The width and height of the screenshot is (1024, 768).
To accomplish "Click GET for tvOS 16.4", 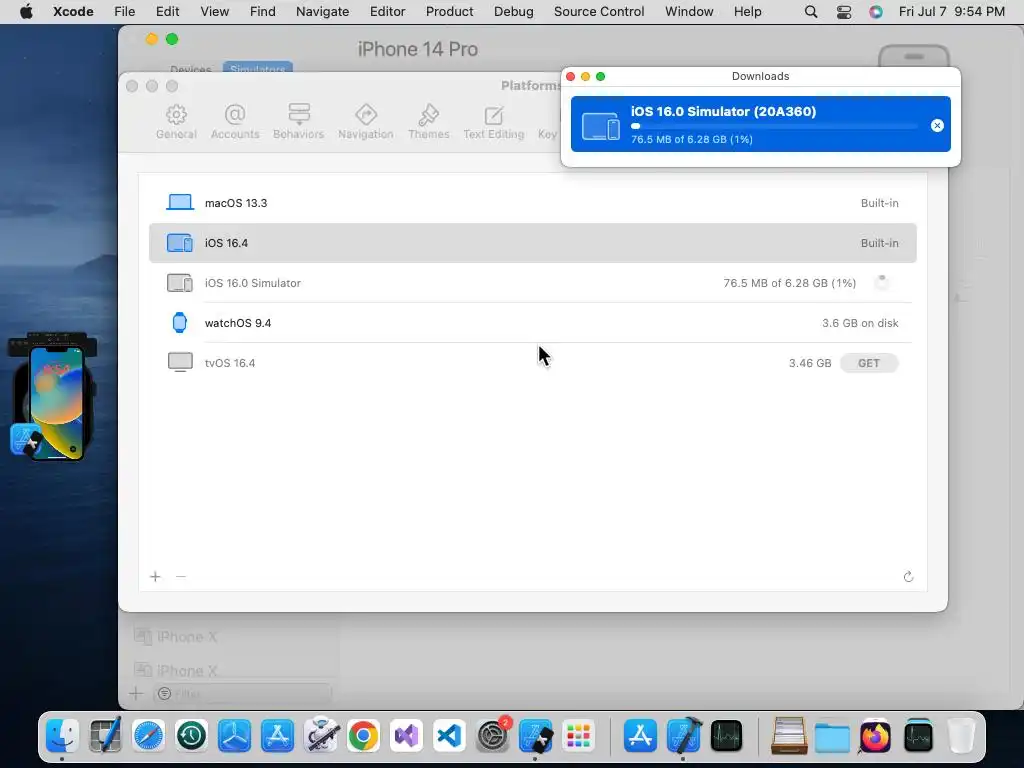I will [x=869, y=363].
